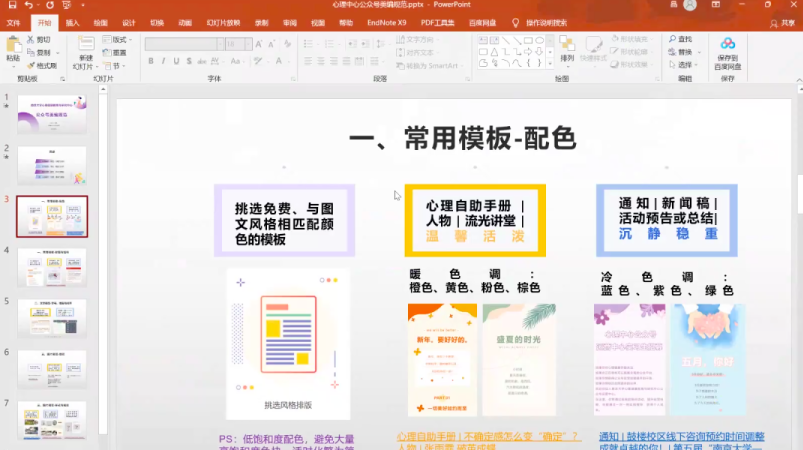Open the Replace (替换) dropdown arrow

(700, 52)
